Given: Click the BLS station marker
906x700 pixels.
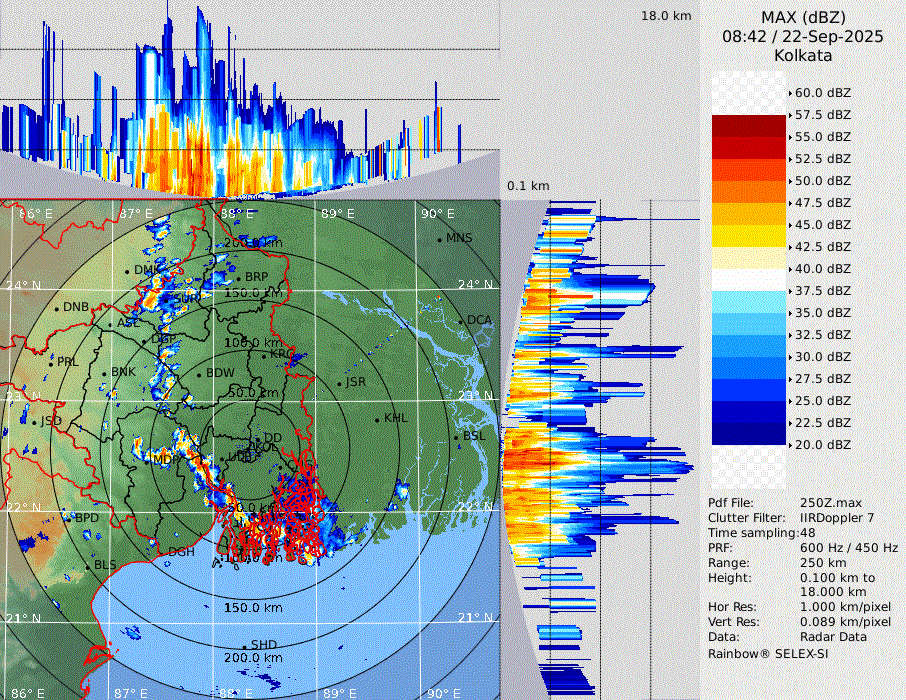Looking at the screenshot, I should 87,566.
